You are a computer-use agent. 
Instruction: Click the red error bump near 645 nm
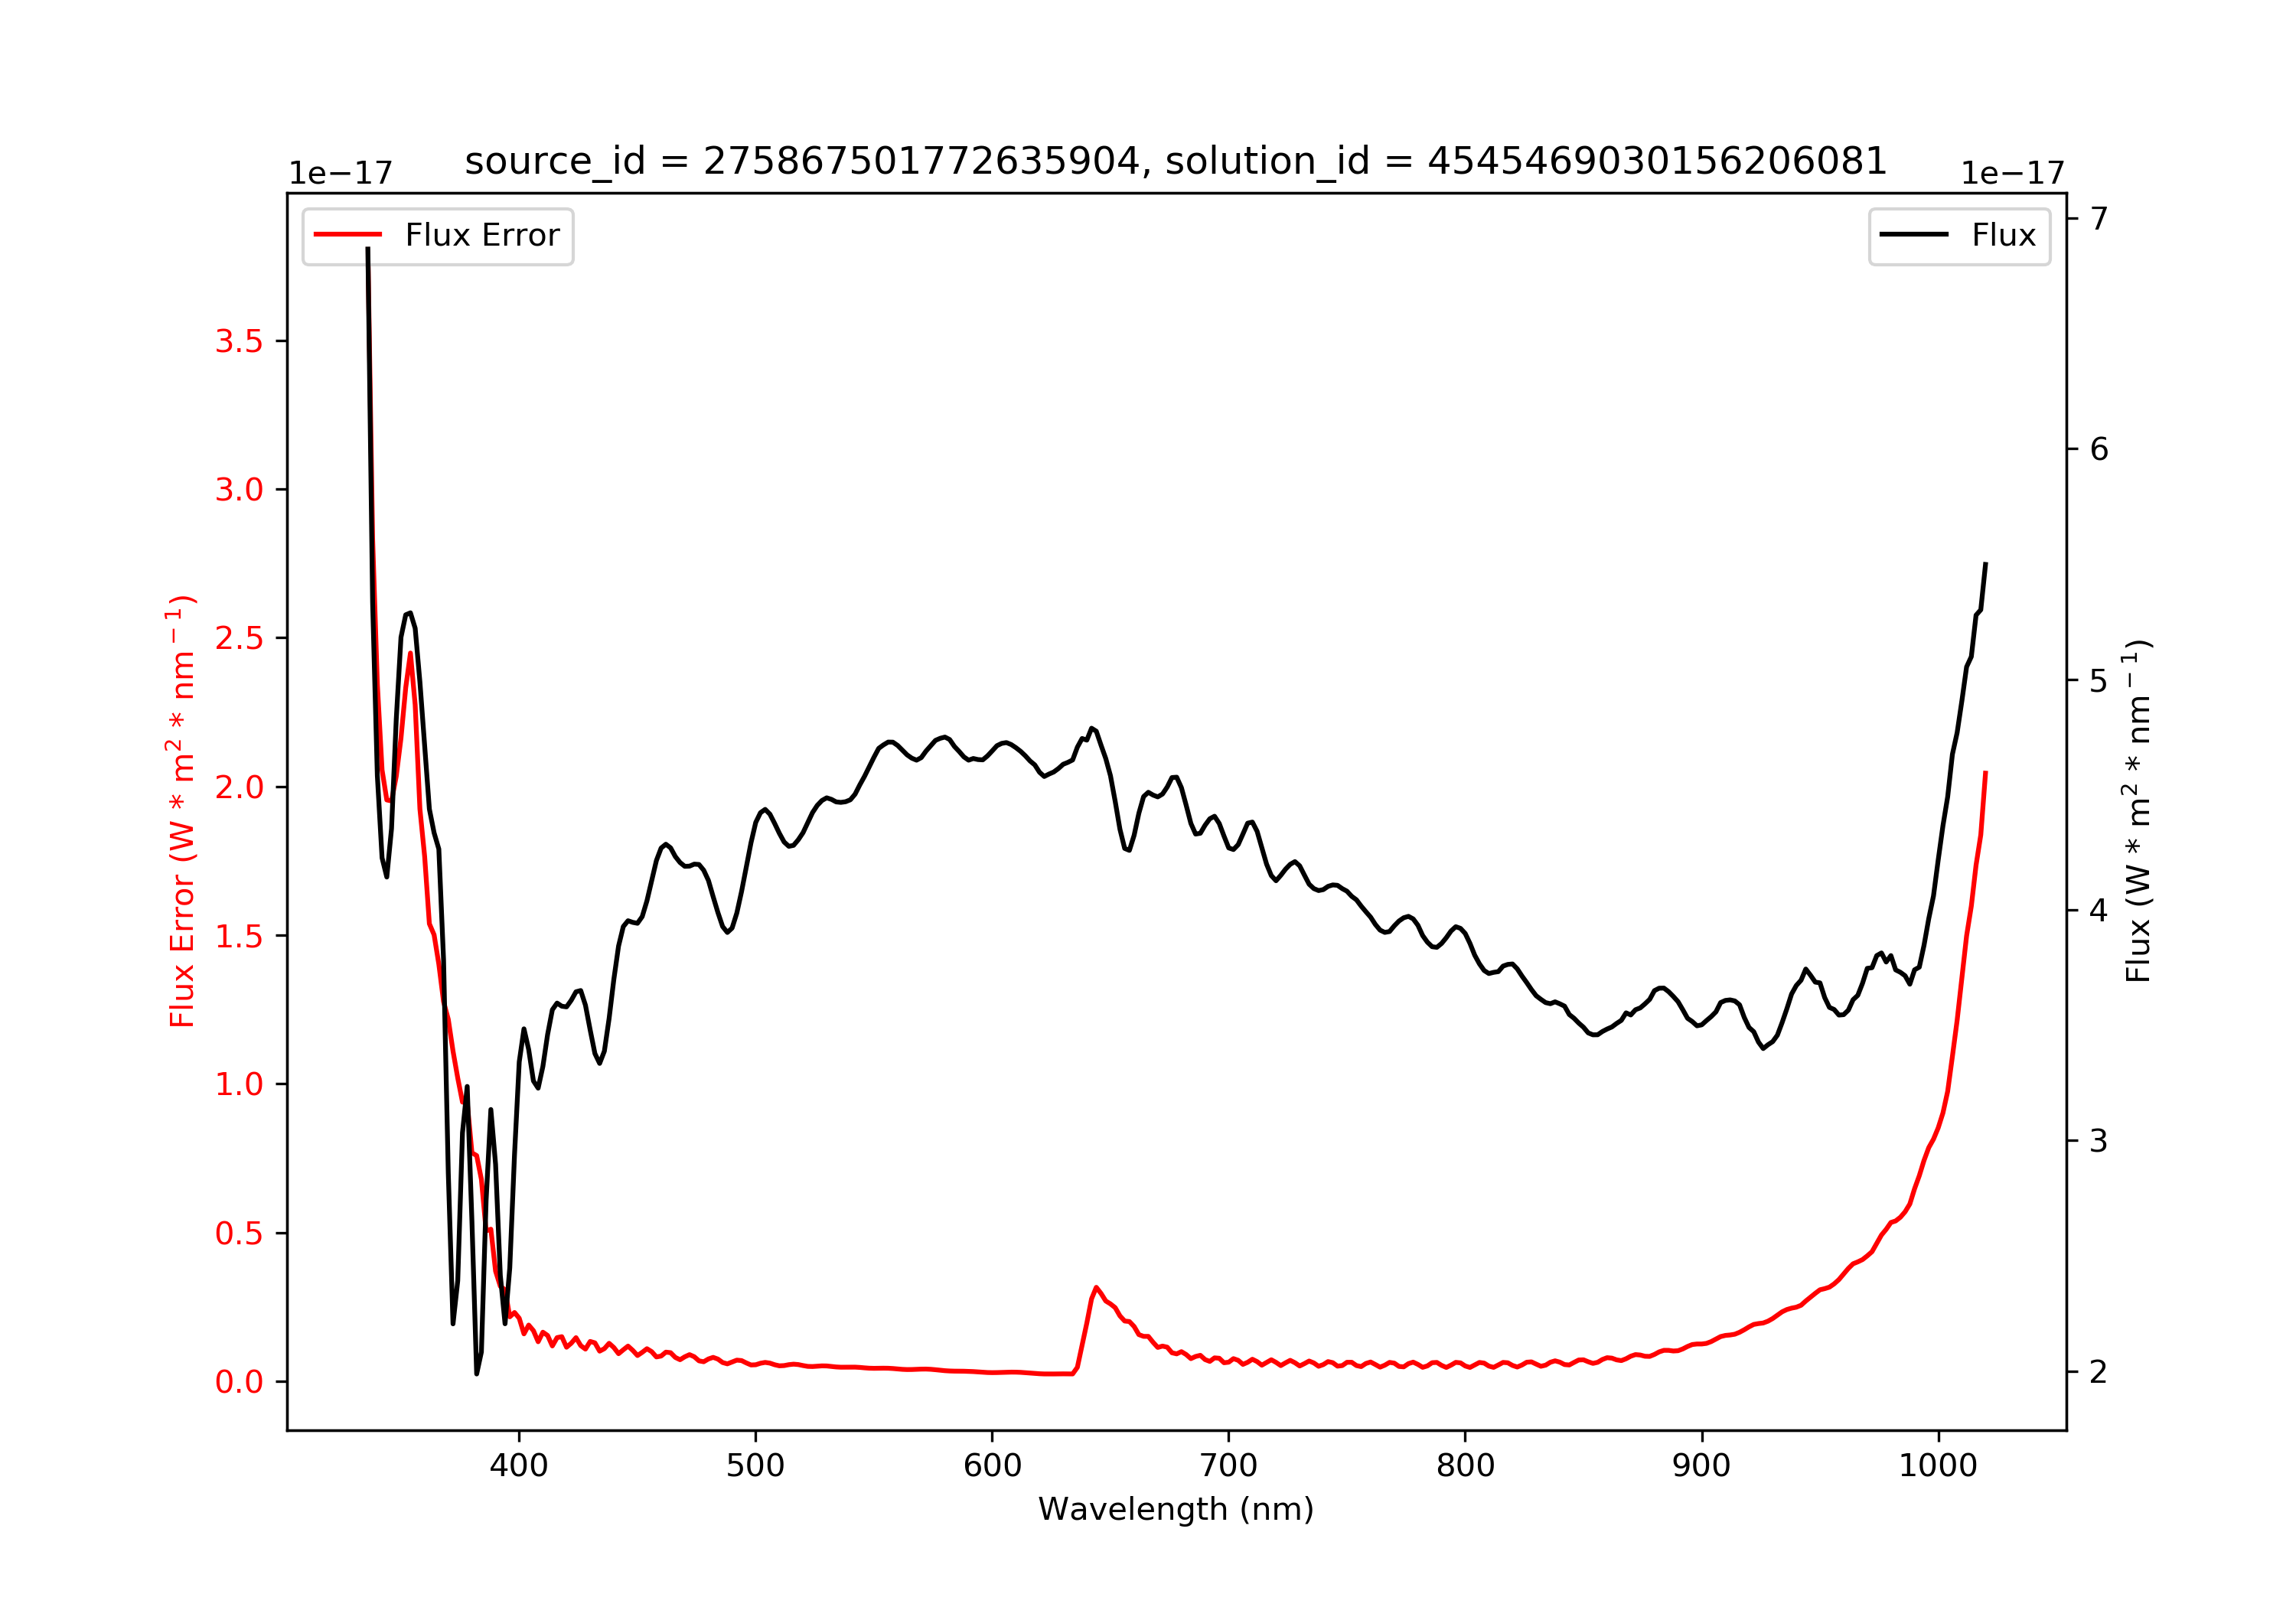(x=1097, y=1289)
